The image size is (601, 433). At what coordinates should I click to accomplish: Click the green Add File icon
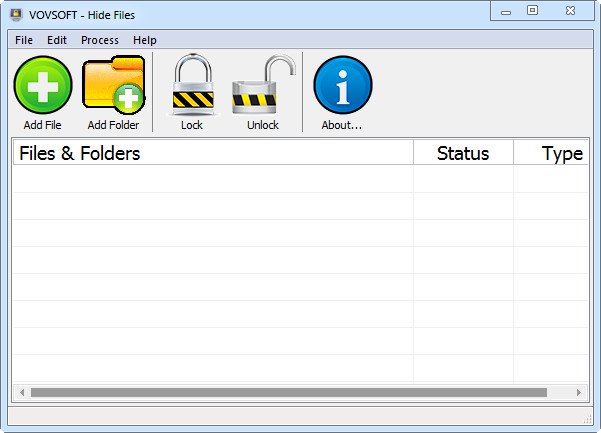pos(43,85)
